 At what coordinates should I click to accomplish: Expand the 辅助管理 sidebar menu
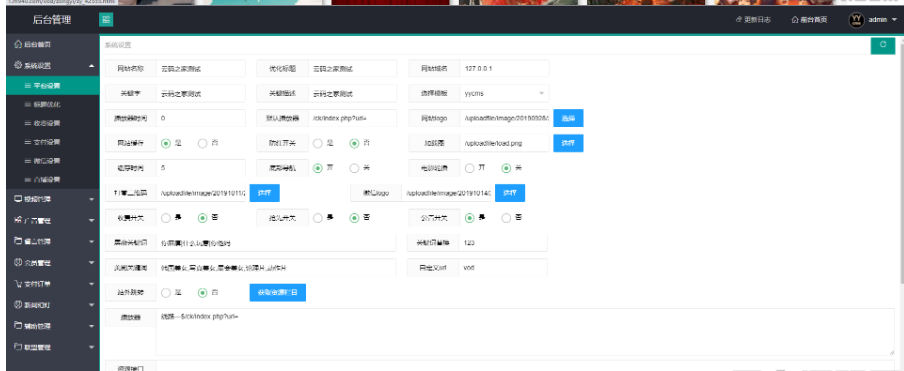(x=52, y=326)
